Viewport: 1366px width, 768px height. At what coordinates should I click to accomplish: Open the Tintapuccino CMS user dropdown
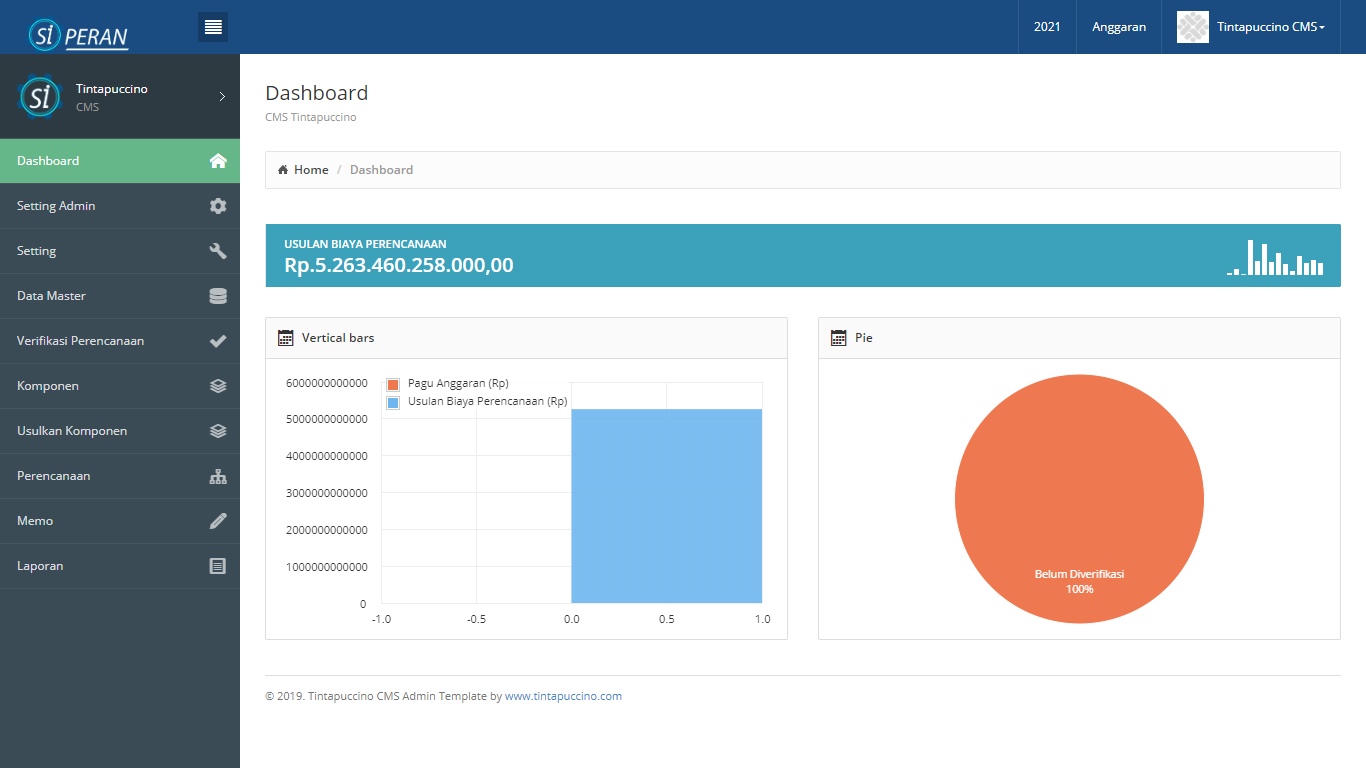pyautogui.click(x=1252, y=27)
